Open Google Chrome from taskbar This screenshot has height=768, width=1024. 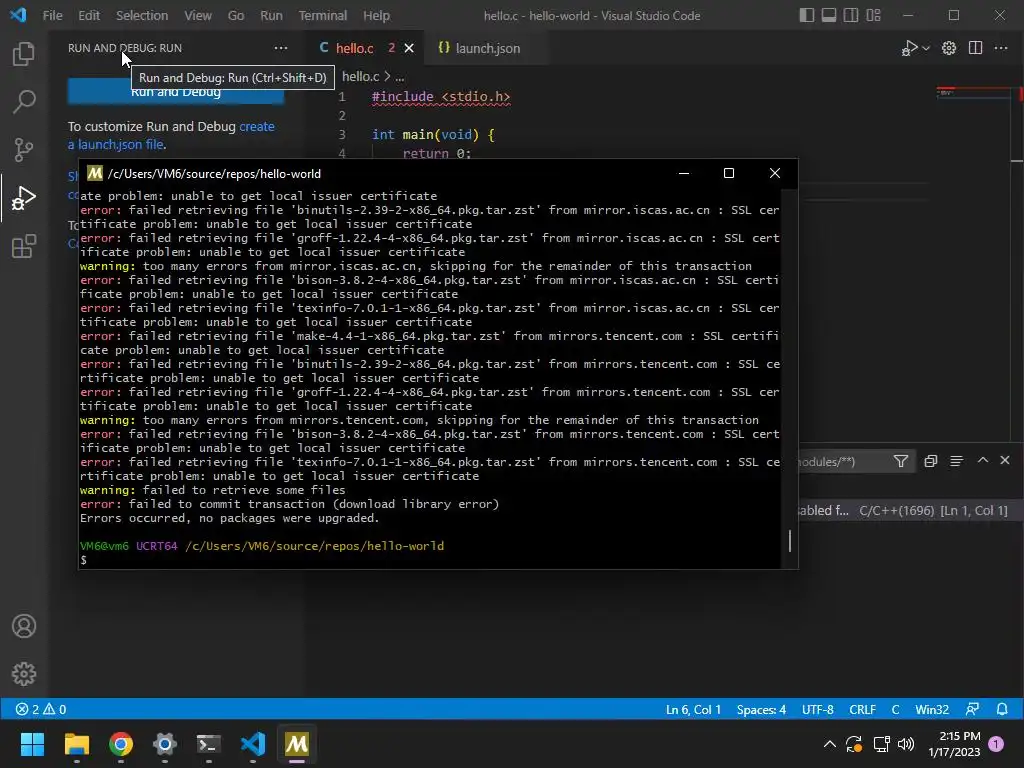(x=121, y=744)
